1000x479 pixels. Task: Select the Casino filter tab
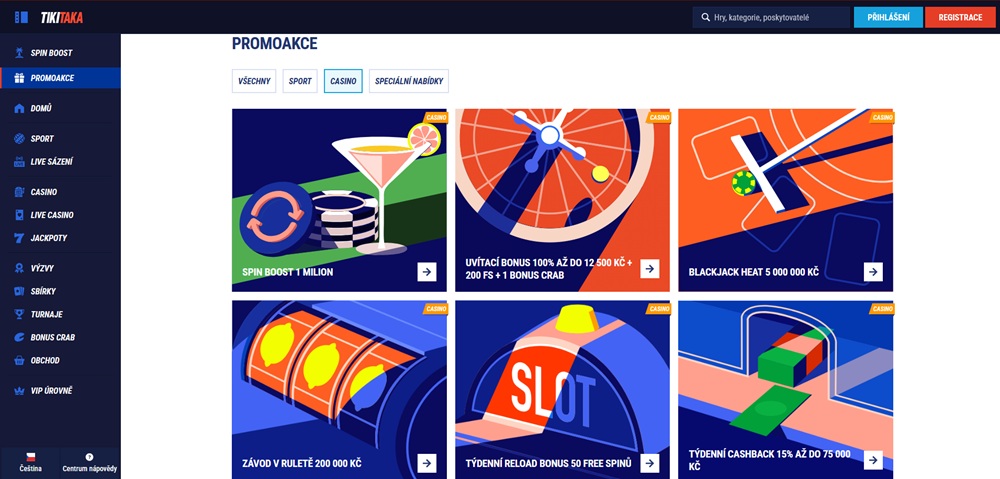tap(343, 81)
